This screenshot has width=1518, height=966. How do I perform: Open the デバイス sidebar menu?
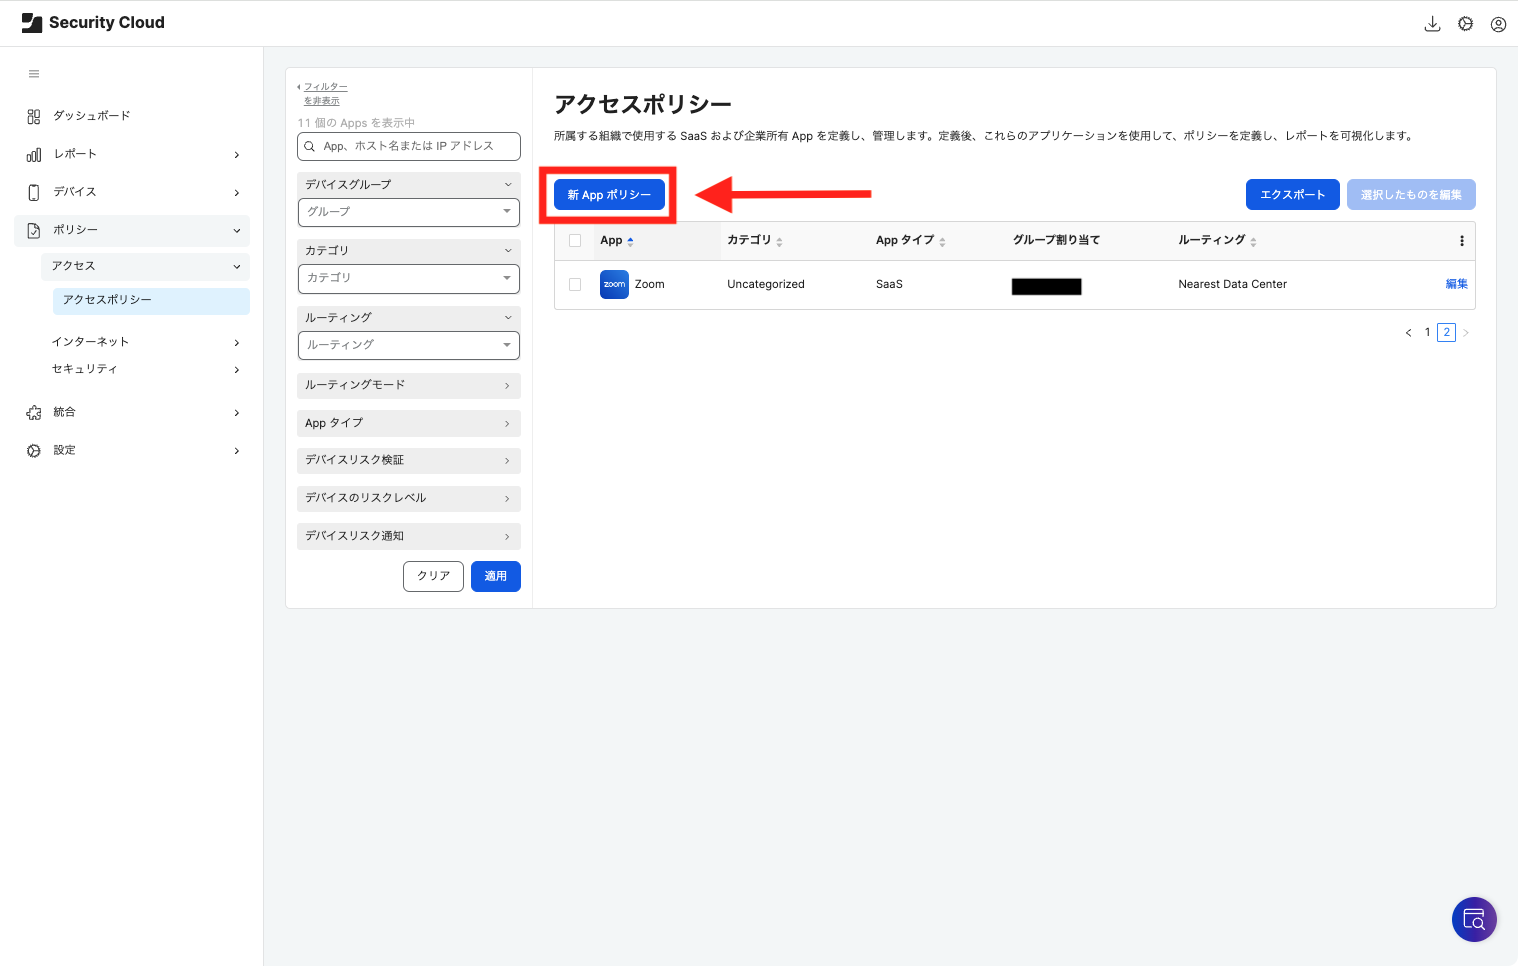(x=132, y=192)
